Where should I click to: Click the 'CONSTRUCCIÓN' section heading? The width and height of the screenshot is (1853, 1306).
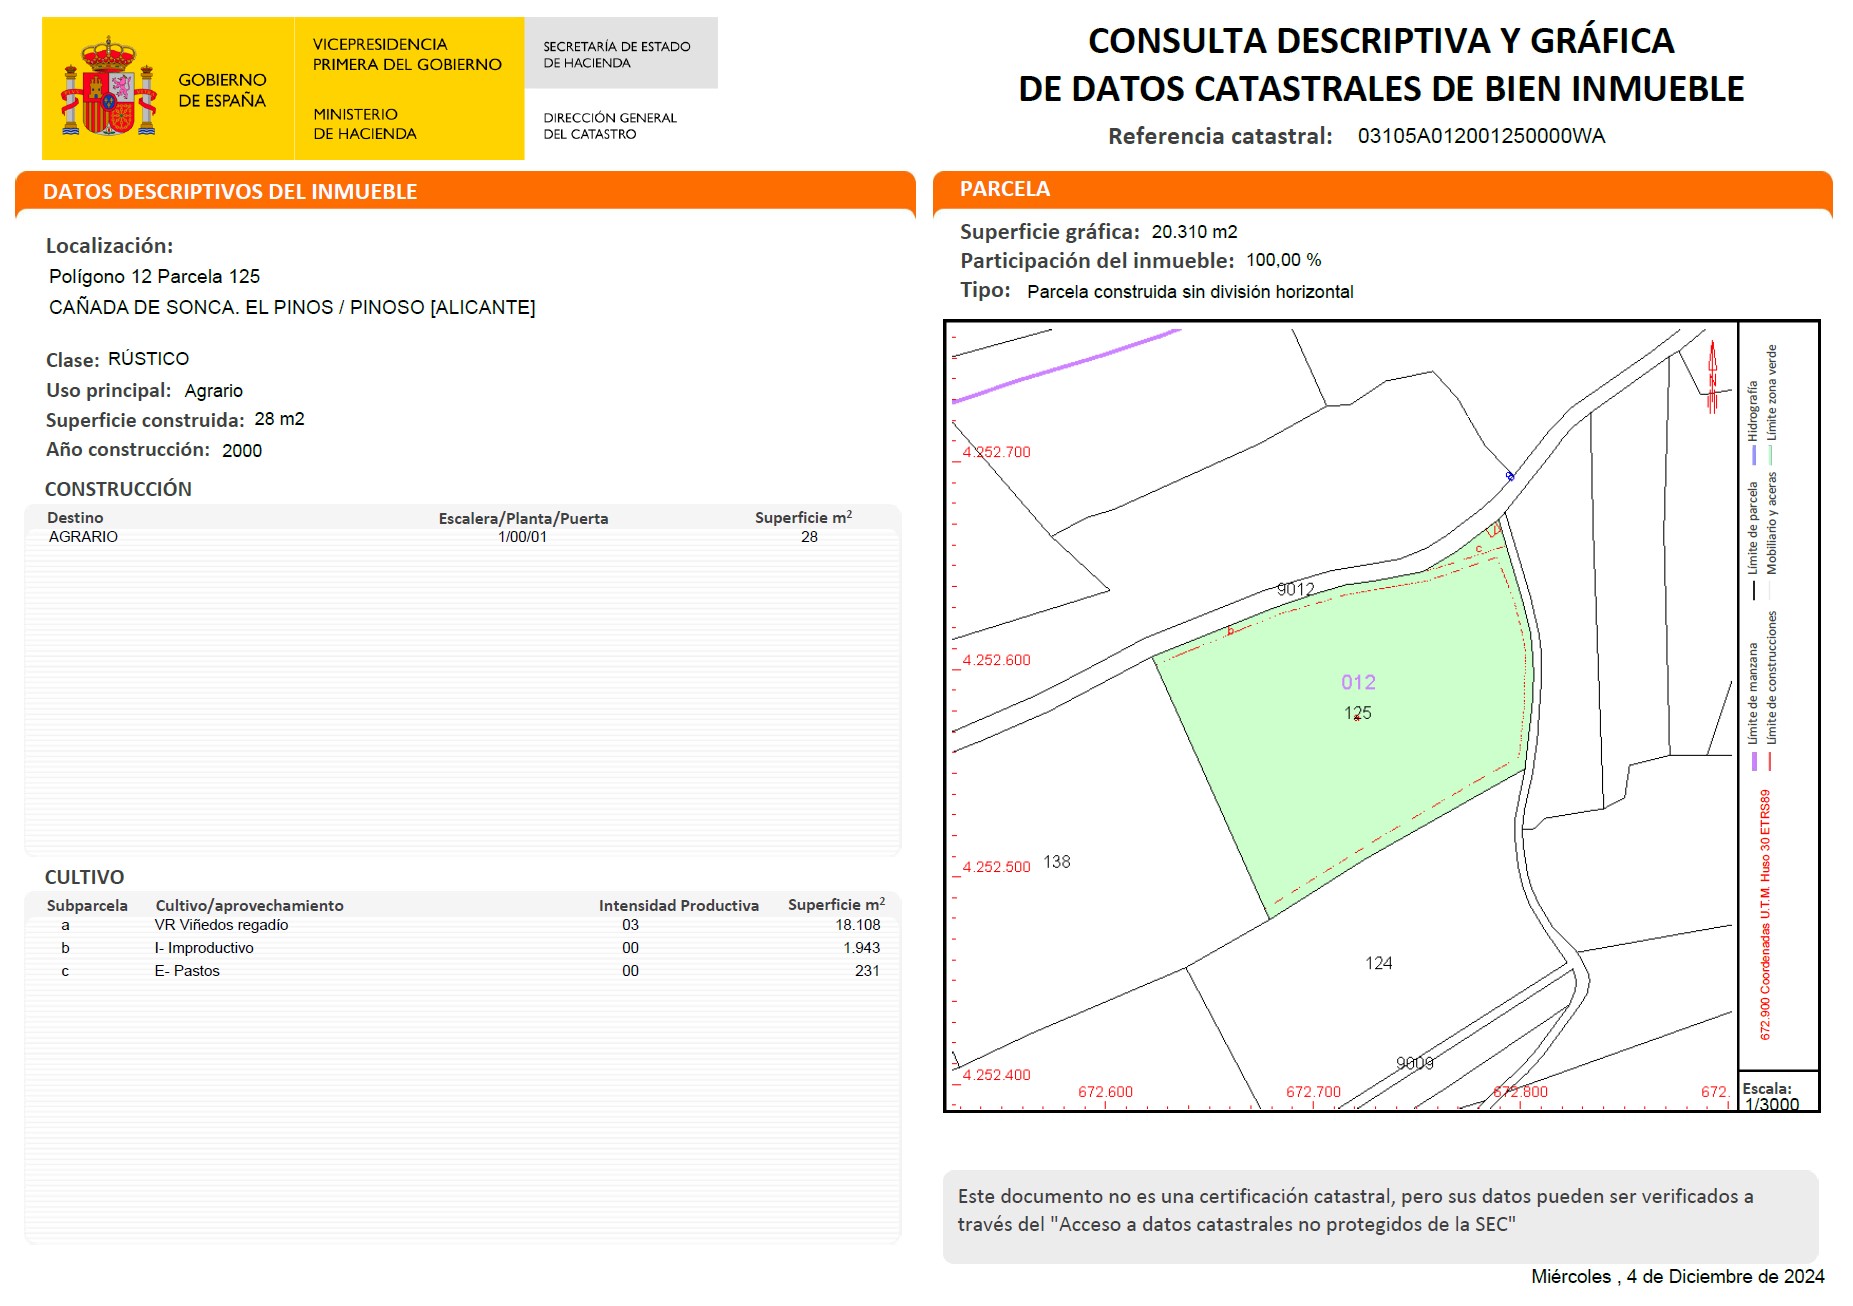coord(118,489)
